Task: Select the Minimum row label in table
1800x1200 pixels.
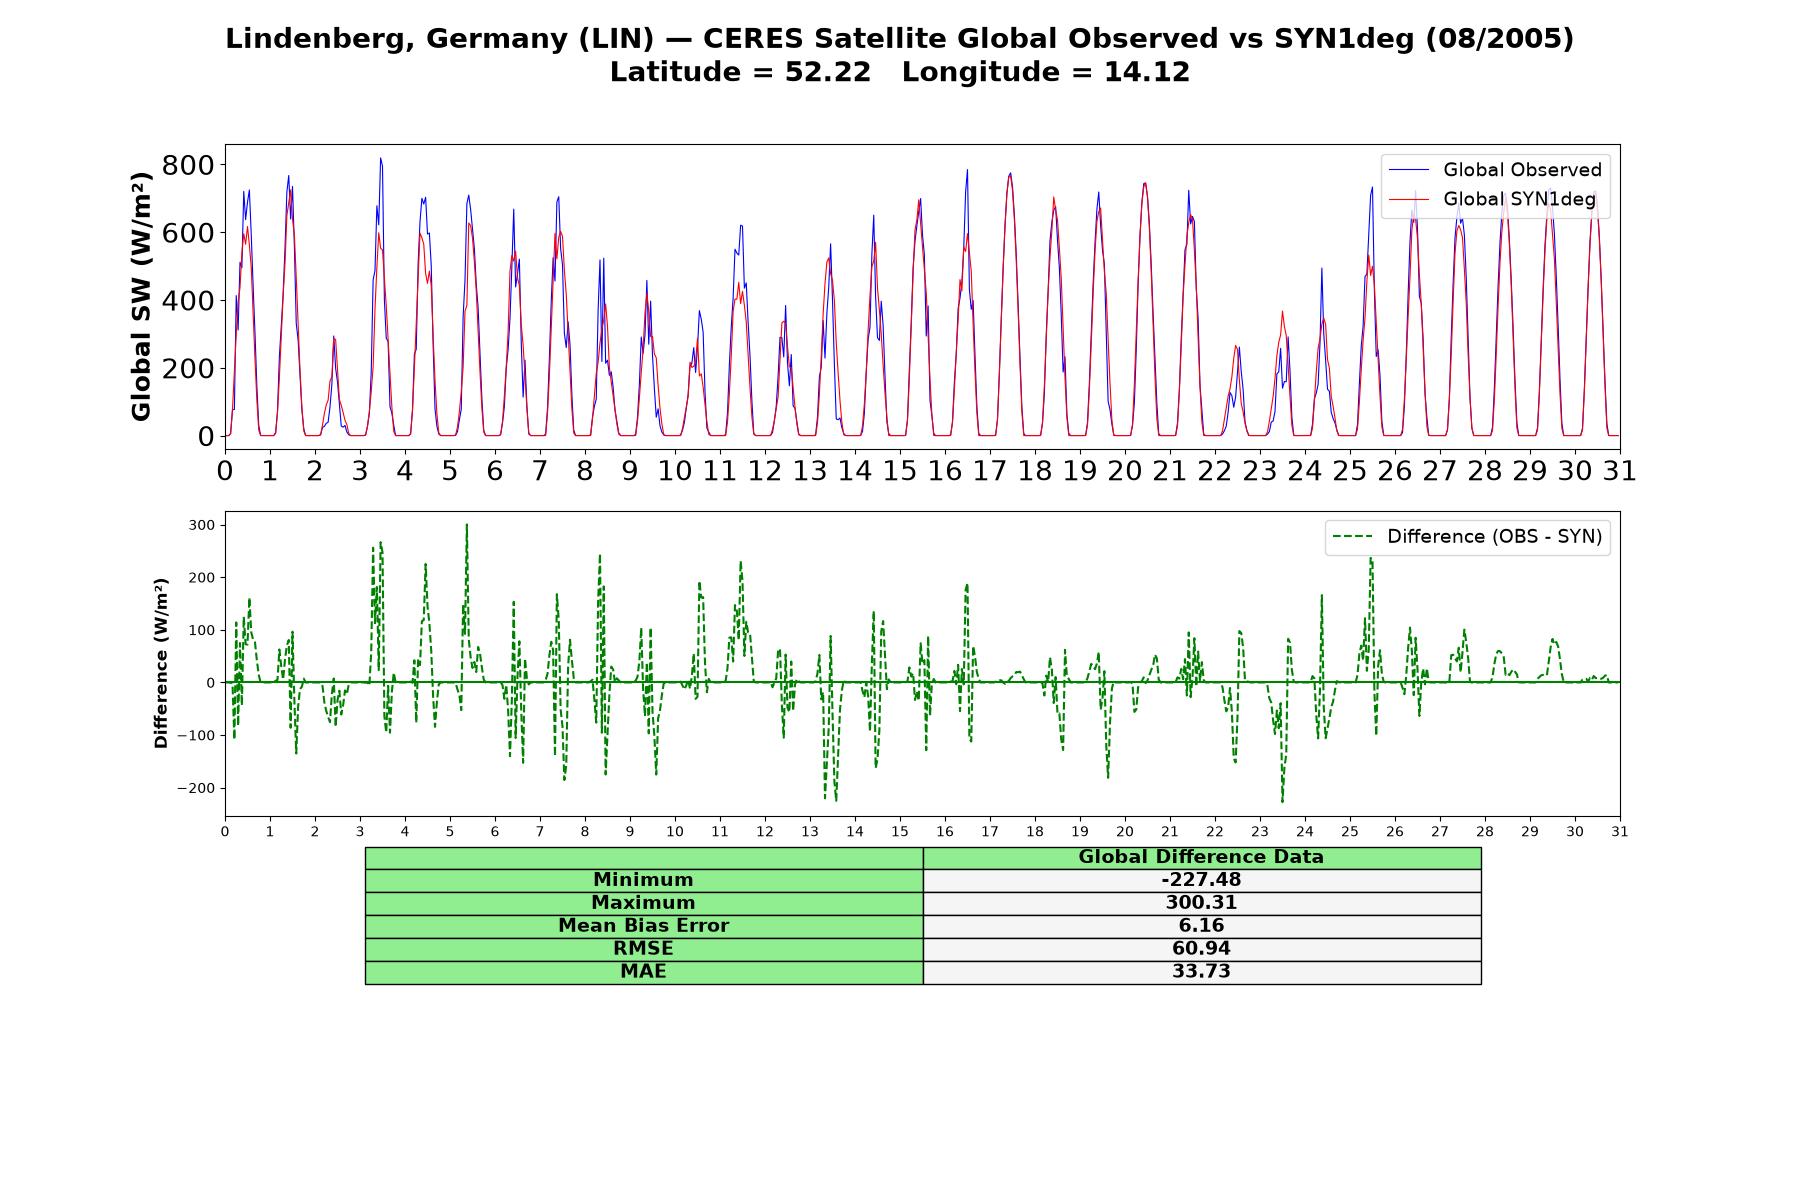Action: (x=643, y=880)
